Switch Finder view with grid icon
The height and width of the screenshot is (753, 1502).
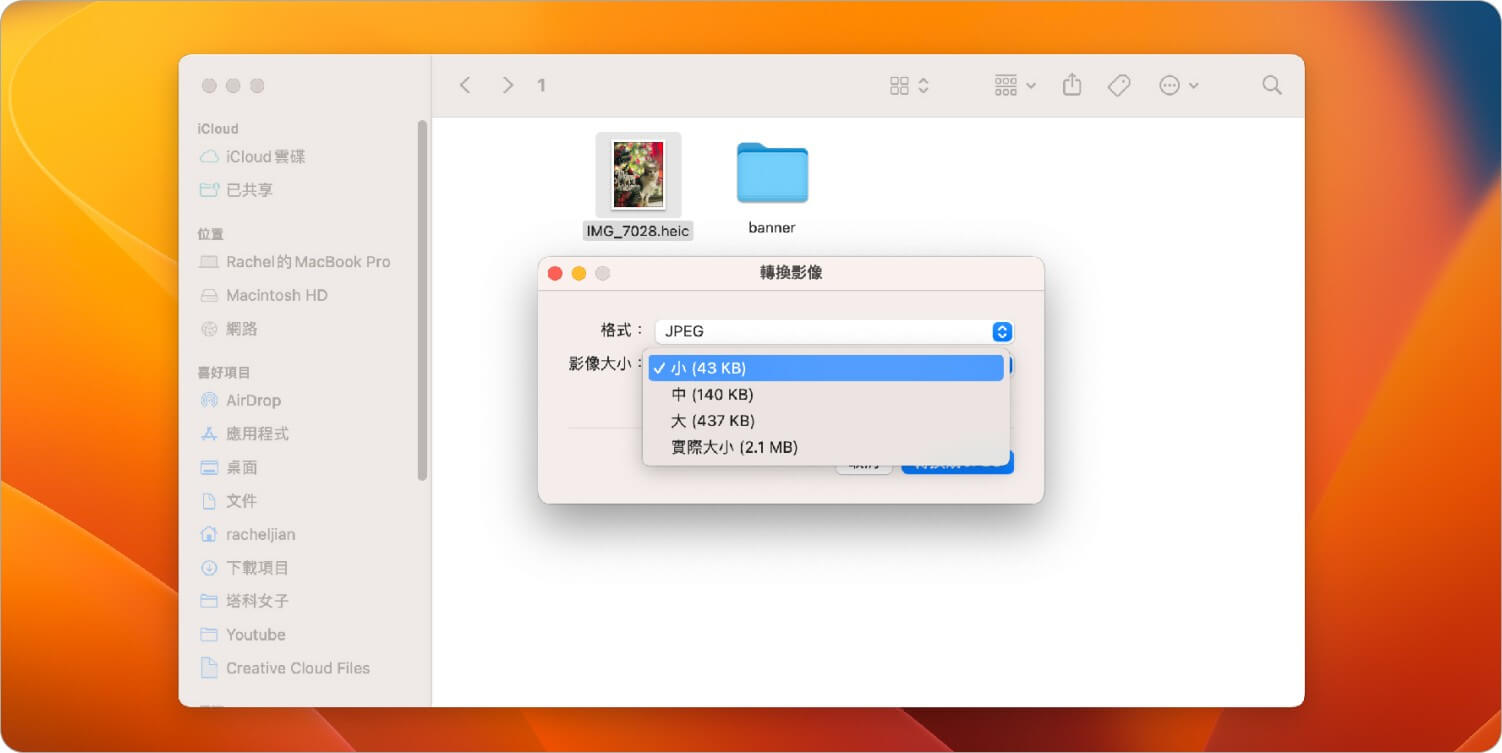(x=899, y=86)
